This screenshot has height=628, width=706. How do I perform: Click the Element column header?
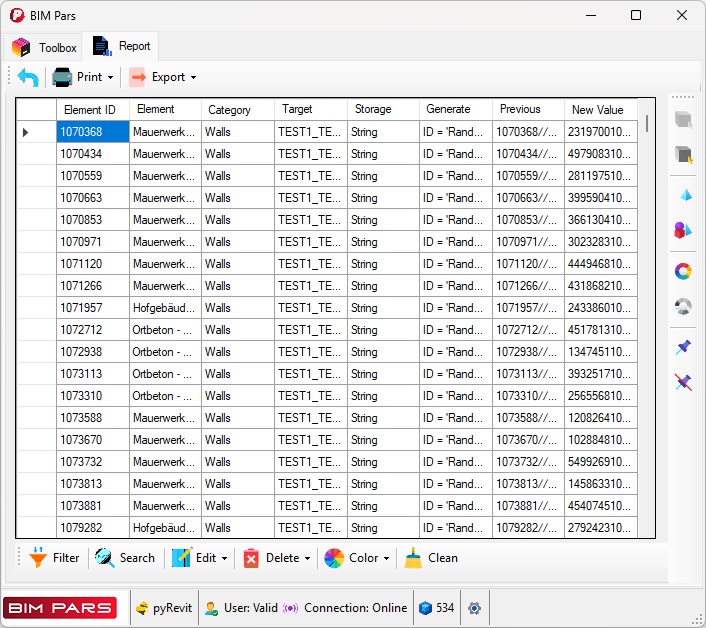165,109
